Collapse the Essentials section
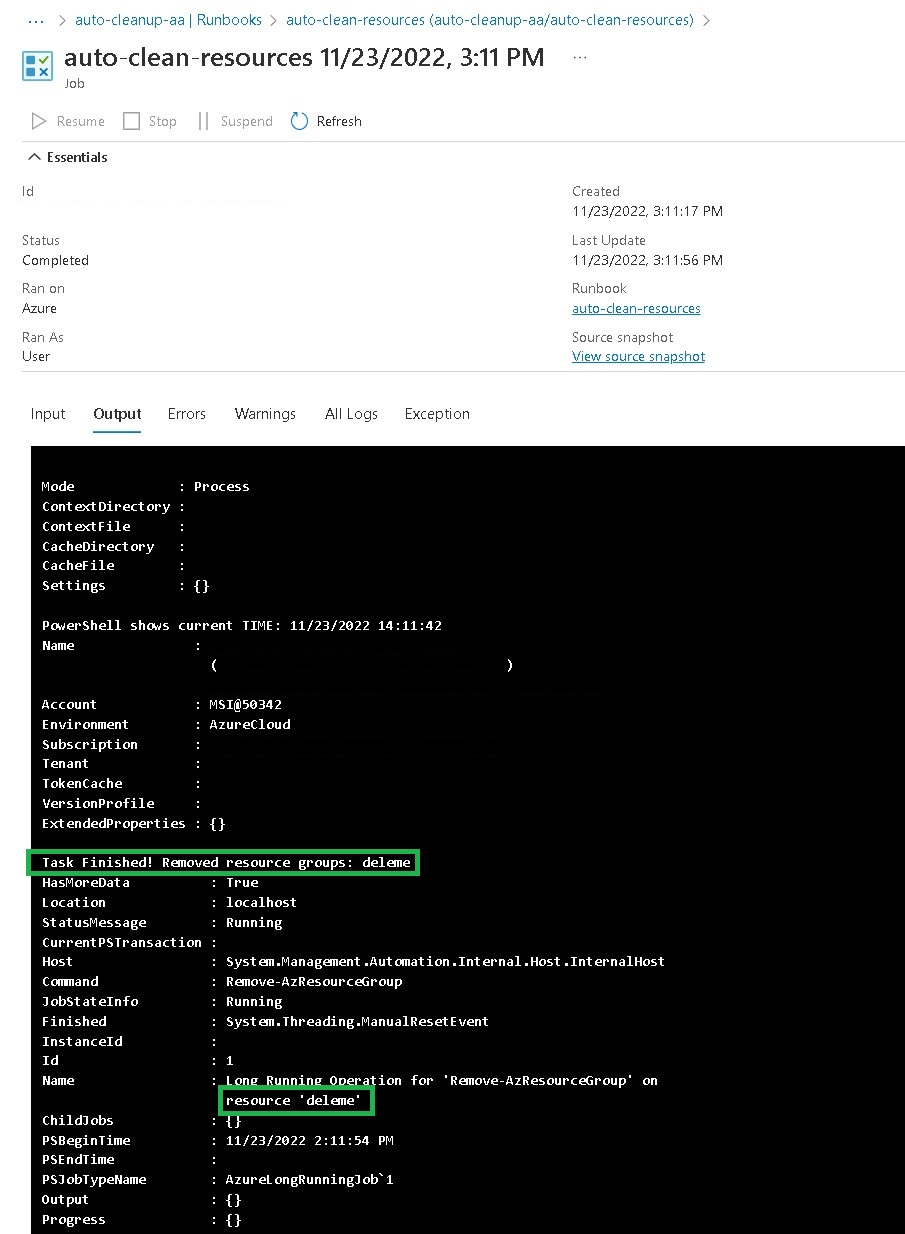This screenshot has width=905, height=1234. click(x=35, y=157)
